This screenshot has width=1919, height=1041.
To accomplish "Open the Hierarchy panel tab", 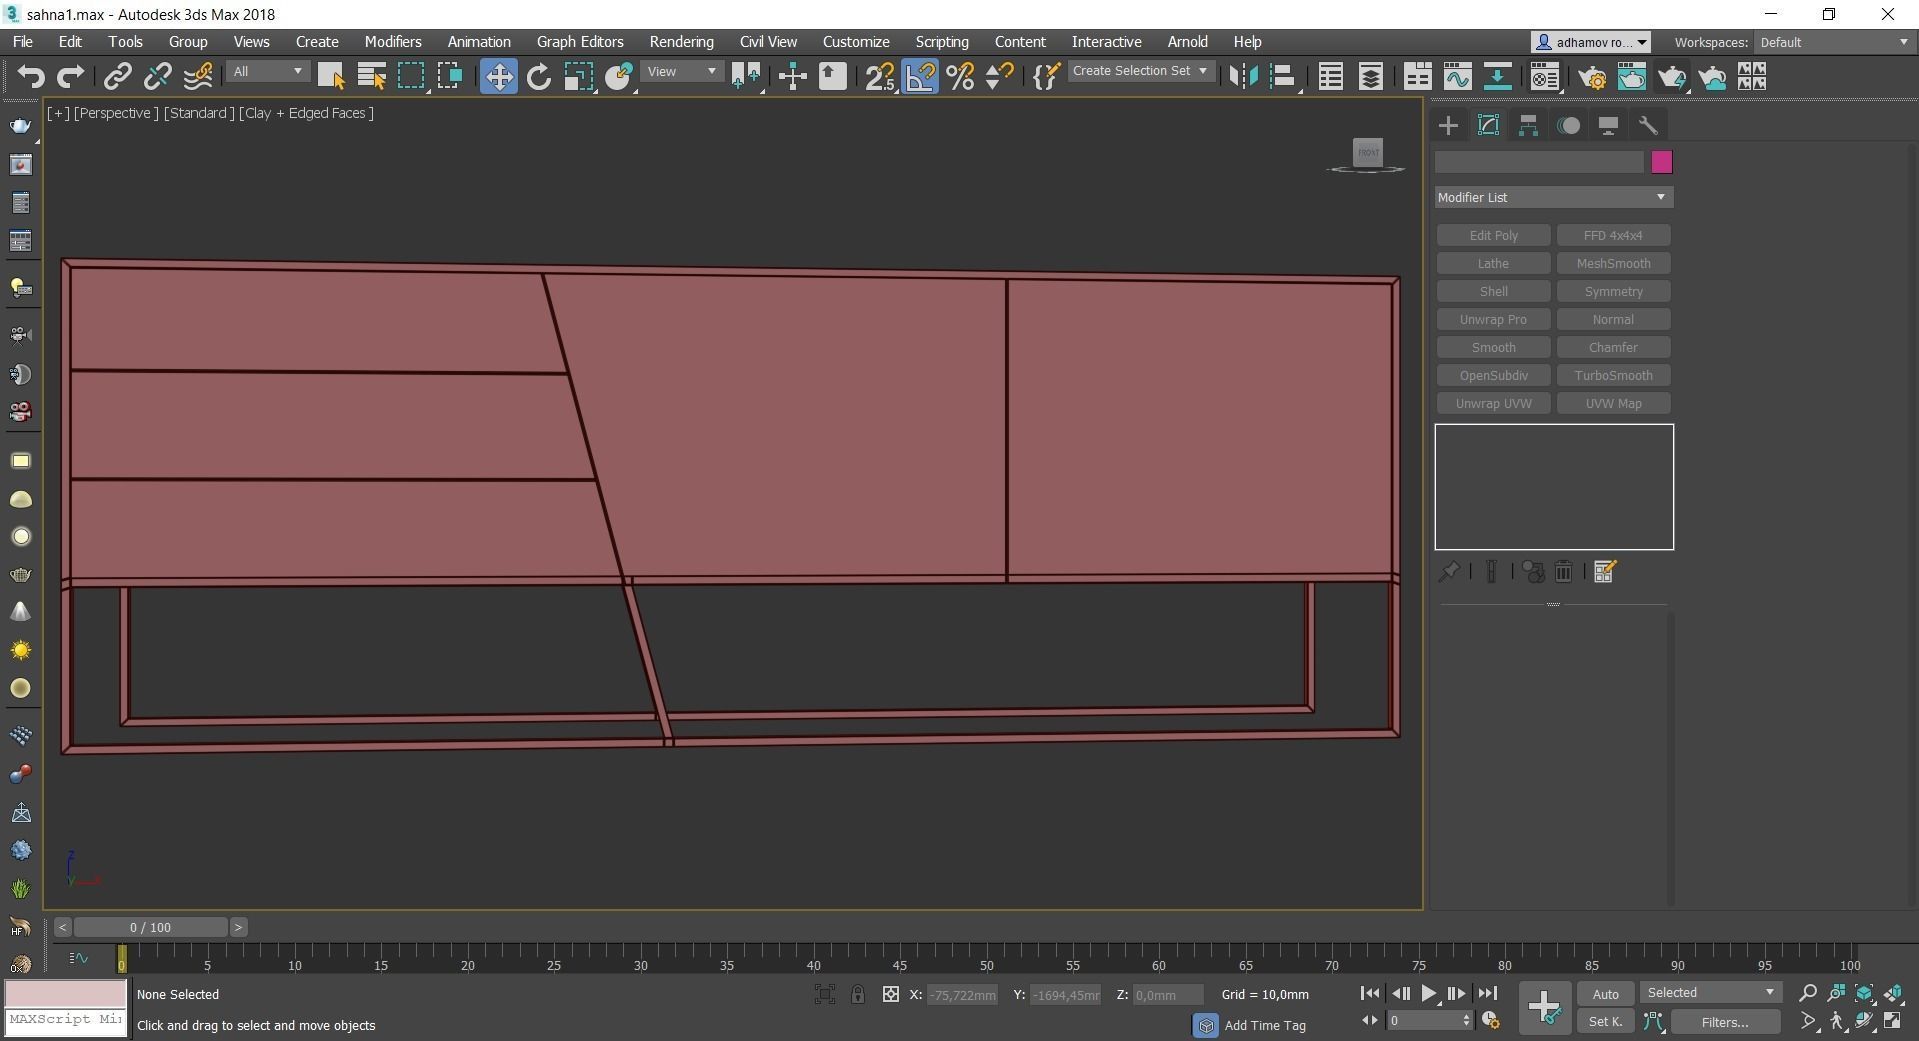I will [1528, 125].
